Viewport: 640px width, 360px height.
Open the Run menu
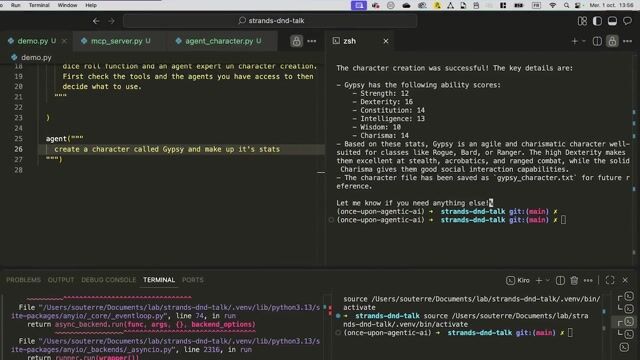click(16, 5)
